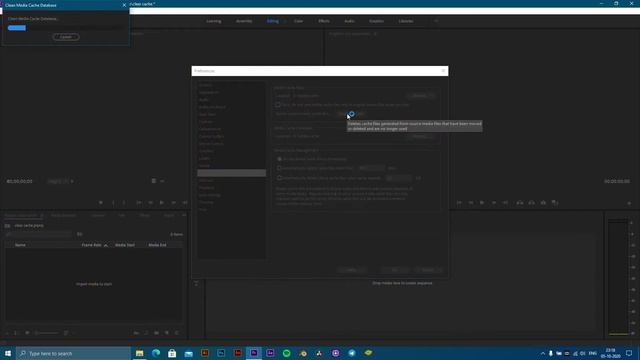Viewport: 640px width, 360px height.
Task: Expand Project panel tabs overflow chevron
Action: tap(184, 215)
